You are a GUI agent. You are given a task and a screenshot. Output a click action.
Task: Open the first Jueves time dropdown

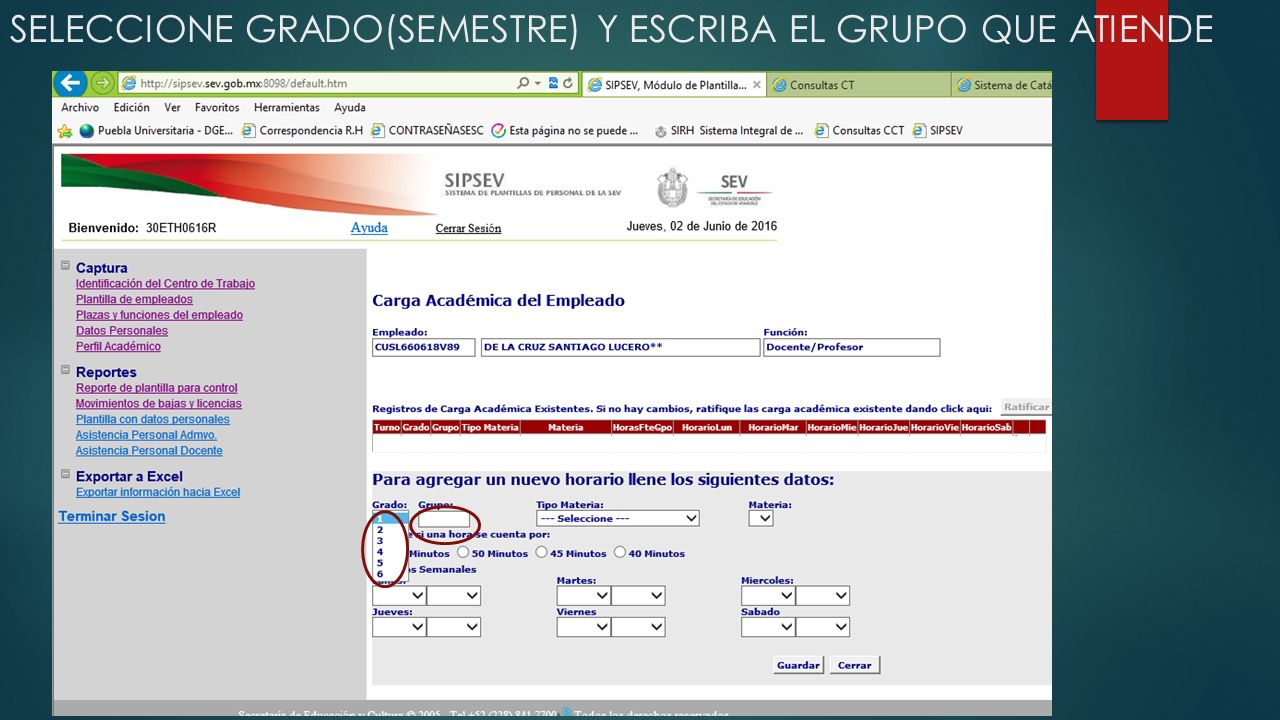399,627
